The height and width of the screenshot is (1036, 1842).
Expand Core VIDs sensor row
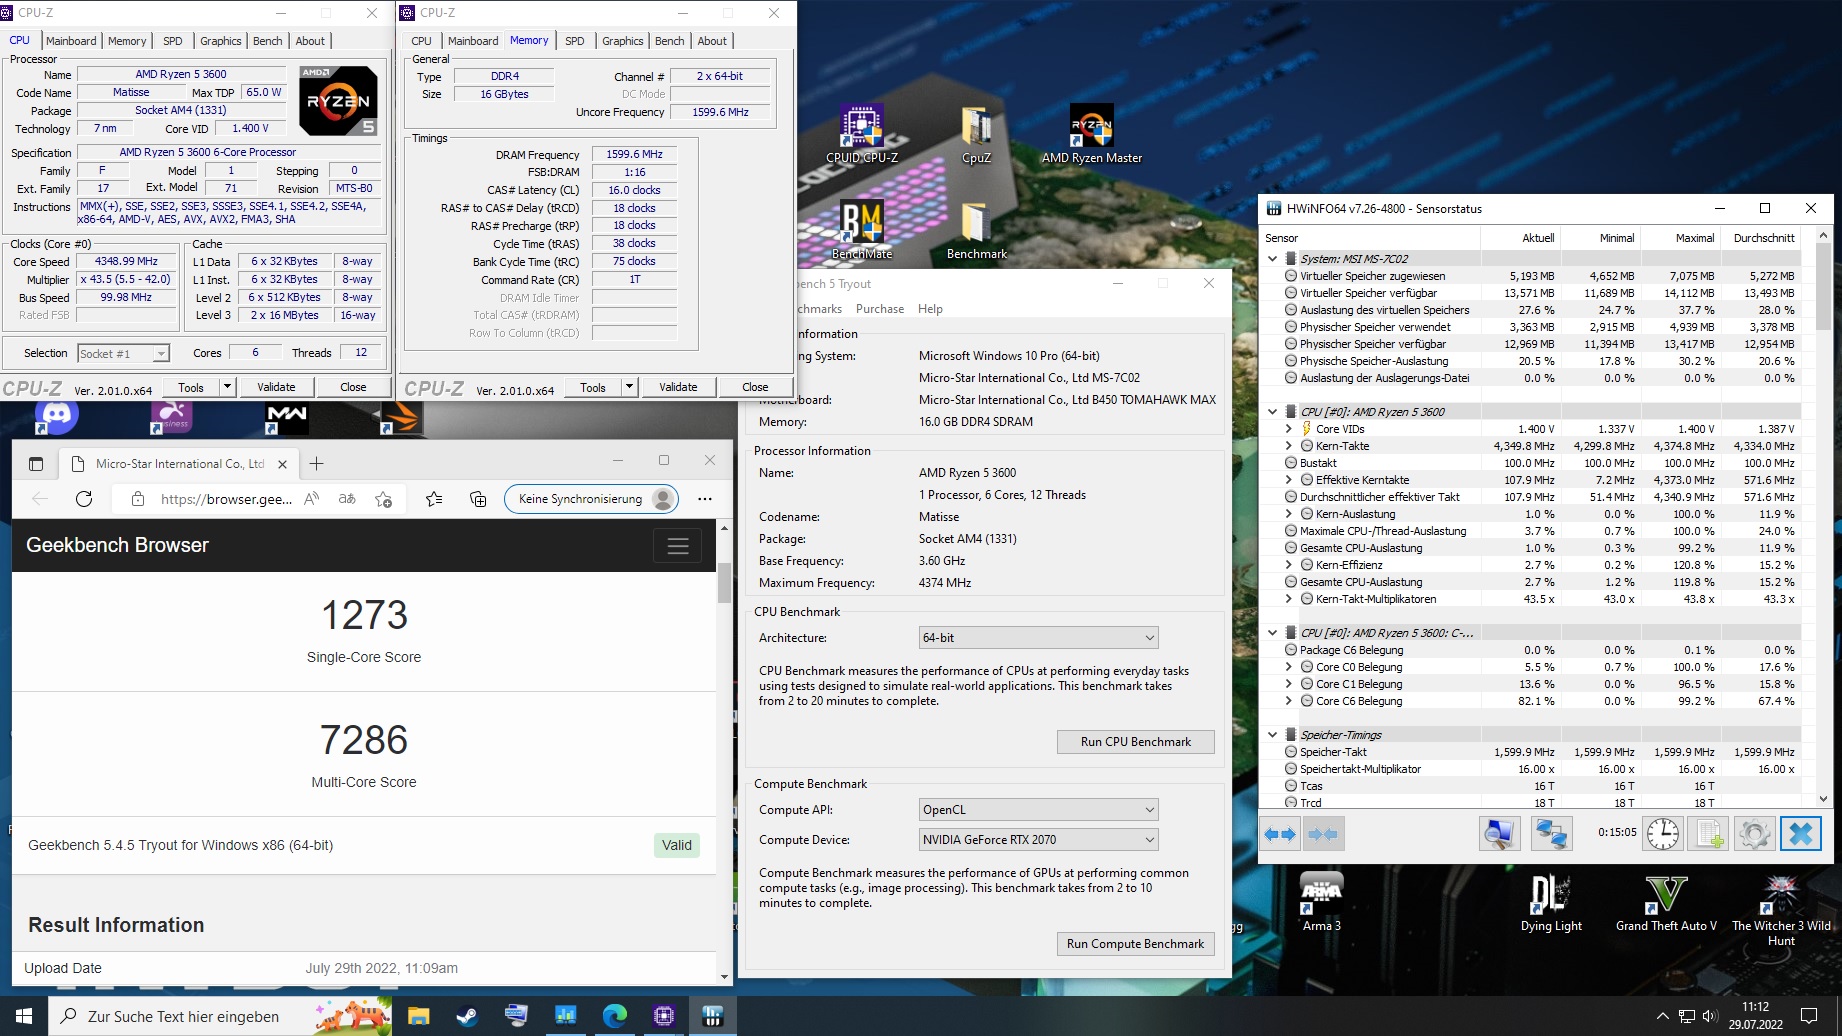pos(1288,429)
